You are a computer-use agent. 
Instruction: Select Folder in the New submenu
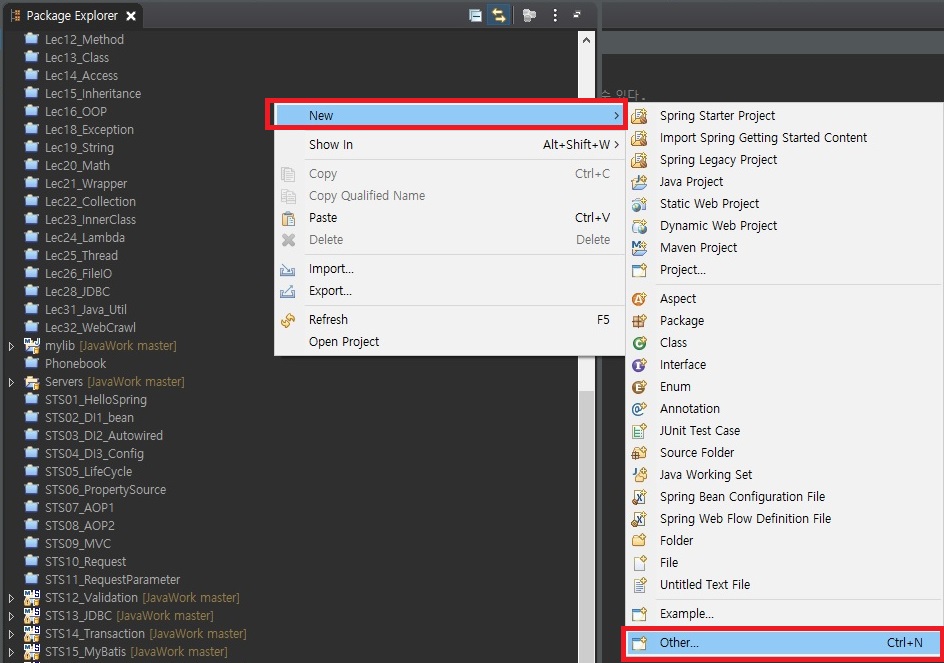coord(783,541)
